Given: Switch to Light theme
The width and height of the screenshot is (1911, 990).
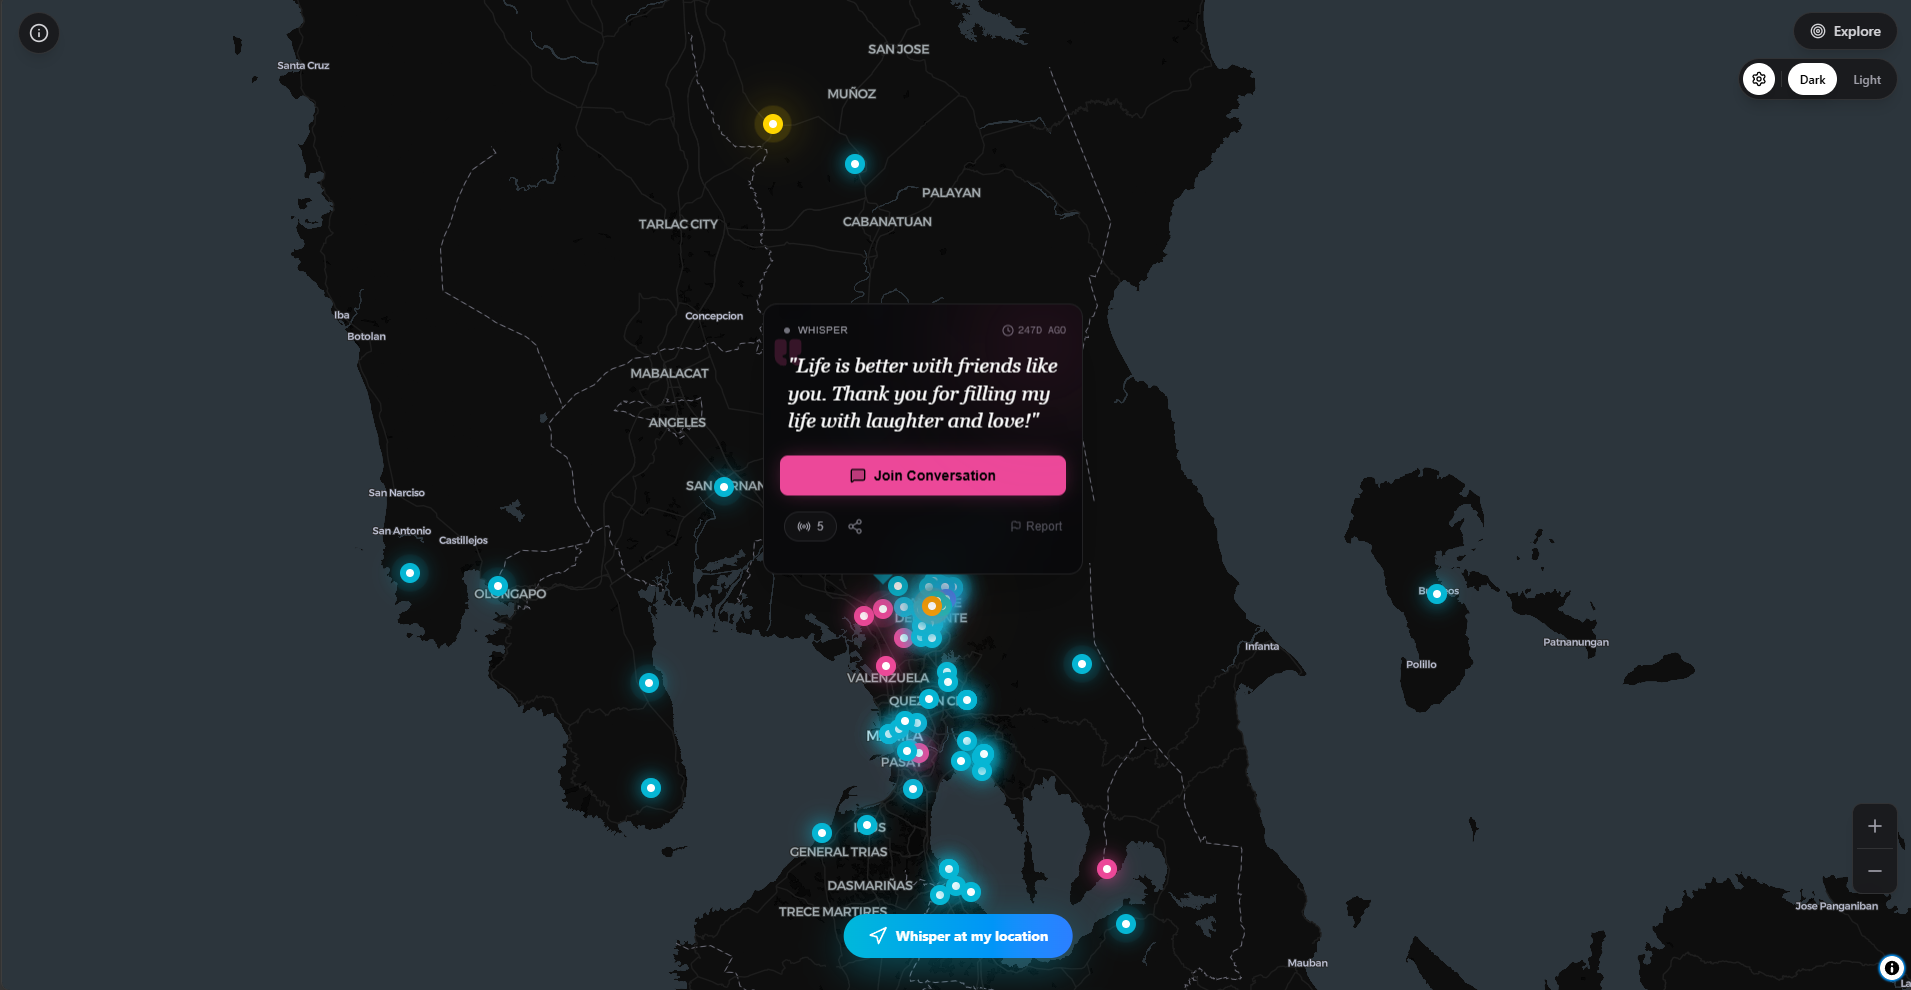Looking at the screenshot, I should point(1866,80).
